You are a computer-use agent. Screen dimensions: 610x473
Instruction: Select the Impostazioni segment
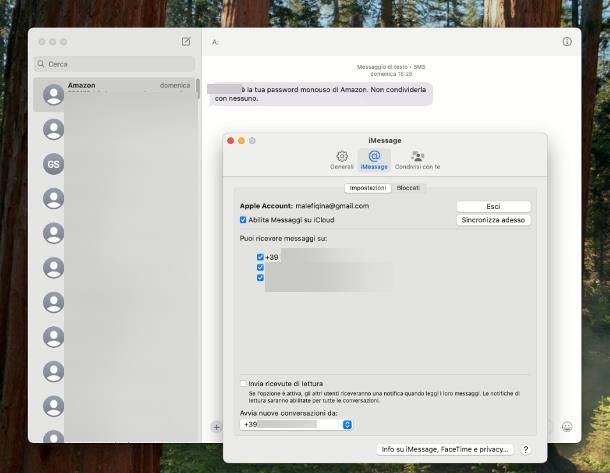(x=368, y=188)
